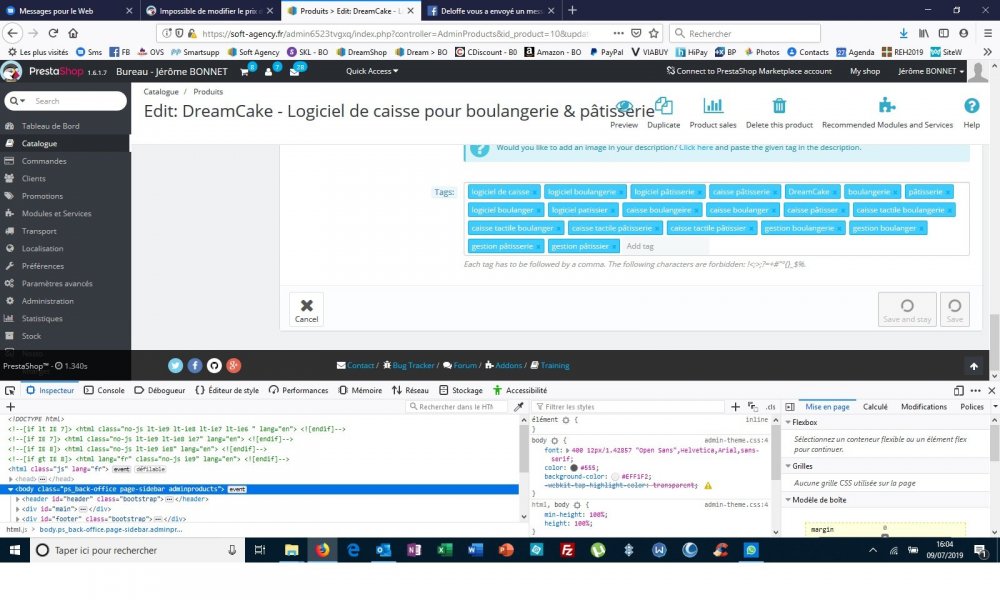
Task: Open the search scope dropdown arrow
Action: click(17, 101)
